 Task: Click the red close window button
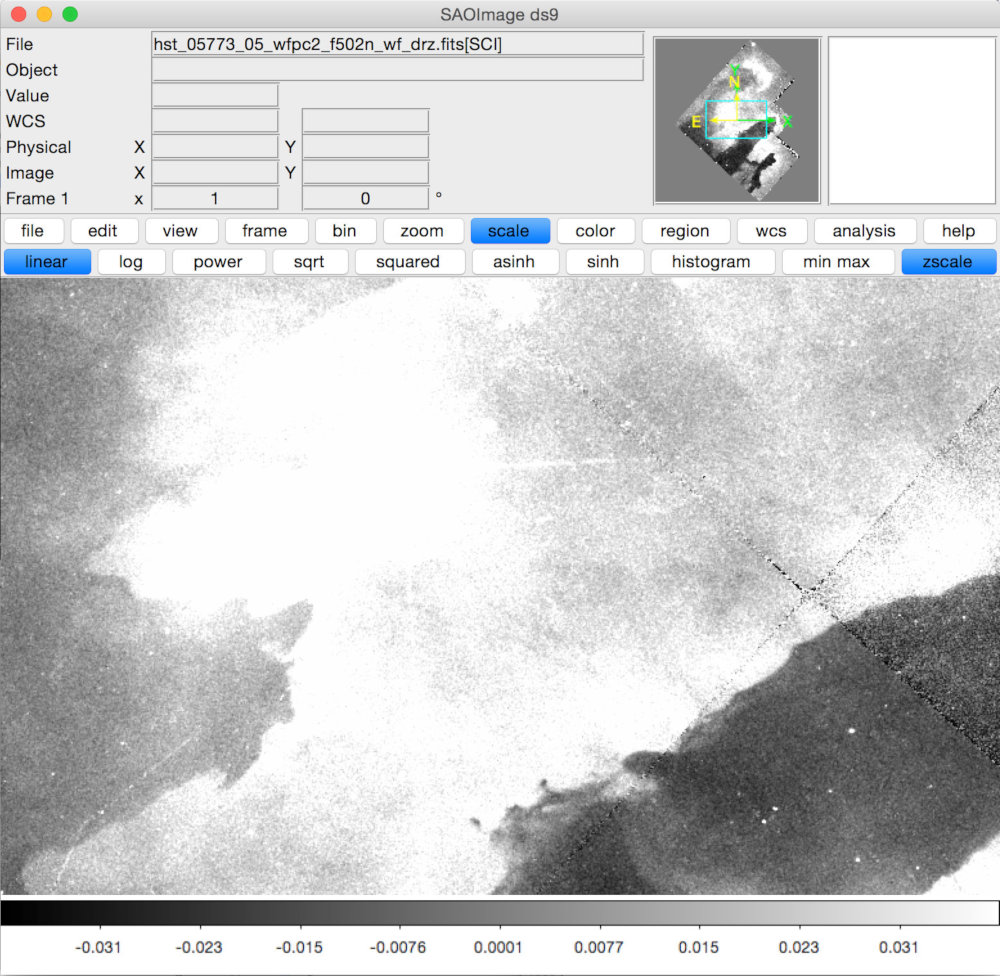click(18, 14)
